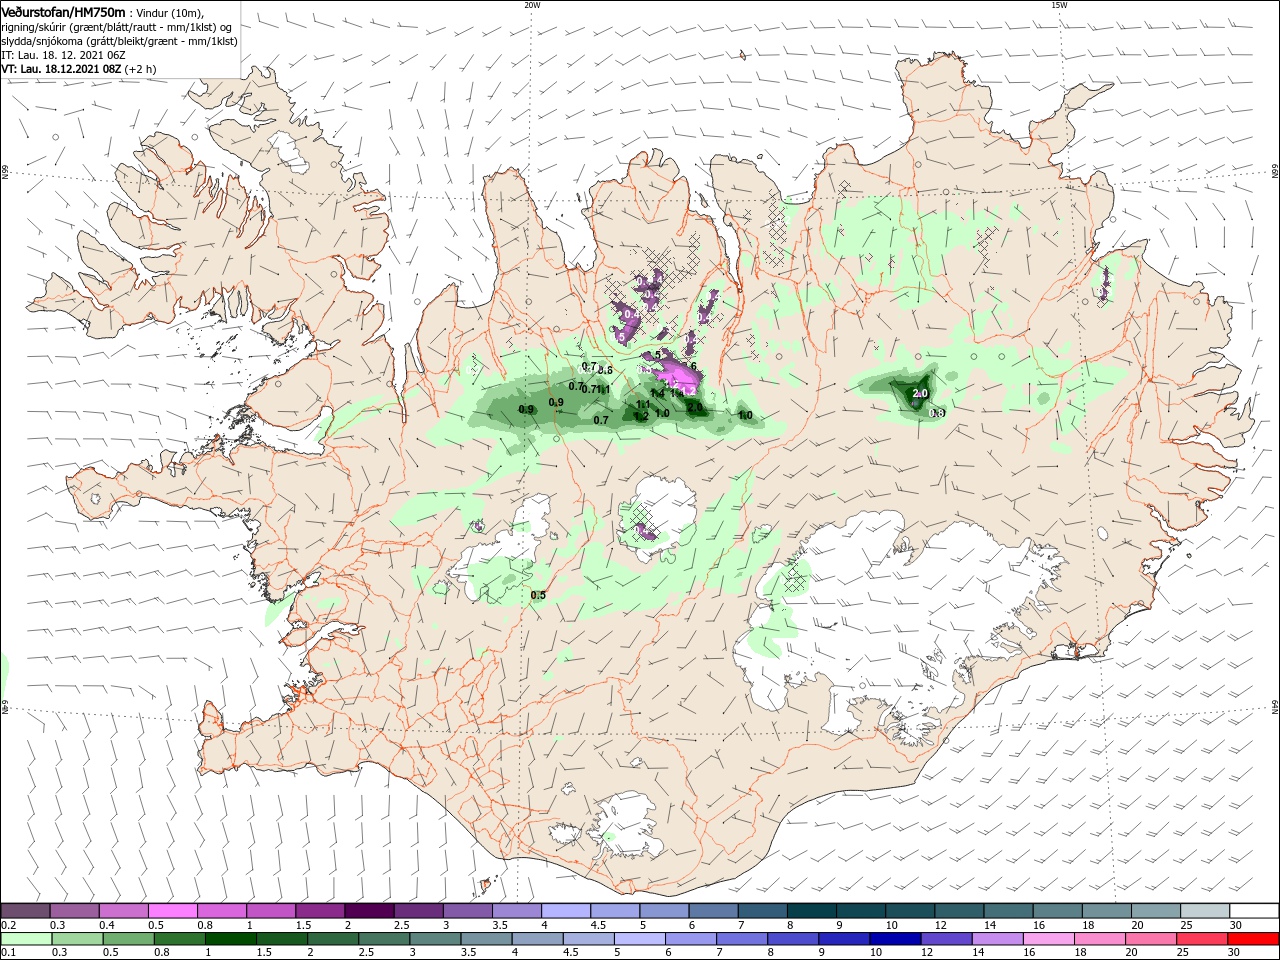
Task: Pick the lavender snow swatch between 4 and 4.5
Action: tap(565, 911)
